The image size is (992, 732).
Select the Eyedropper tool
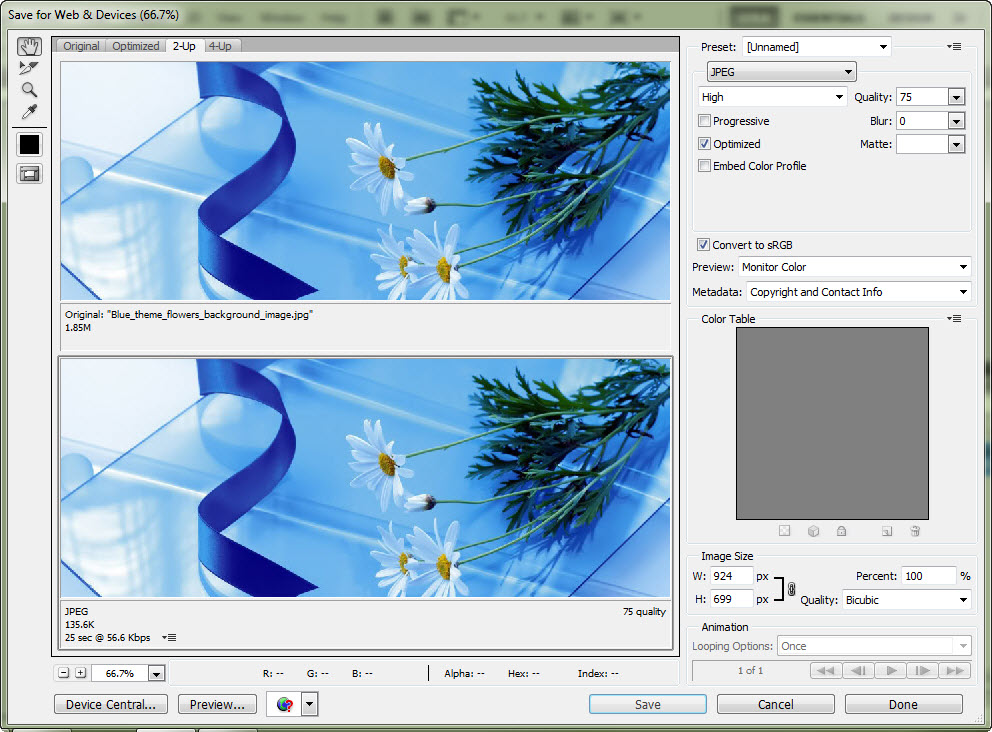point(29,112)
